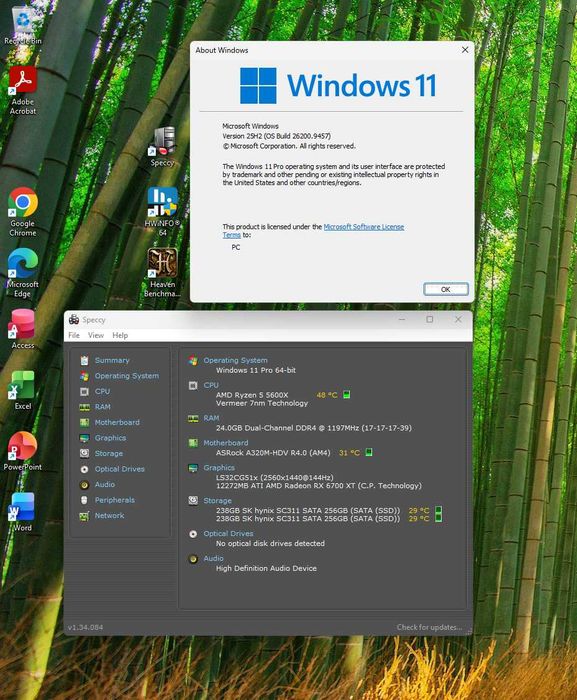Open the Help menu in Speccy
Image resolution: width=577 pixels, height=700 pixels.
[x=120, y=335]
